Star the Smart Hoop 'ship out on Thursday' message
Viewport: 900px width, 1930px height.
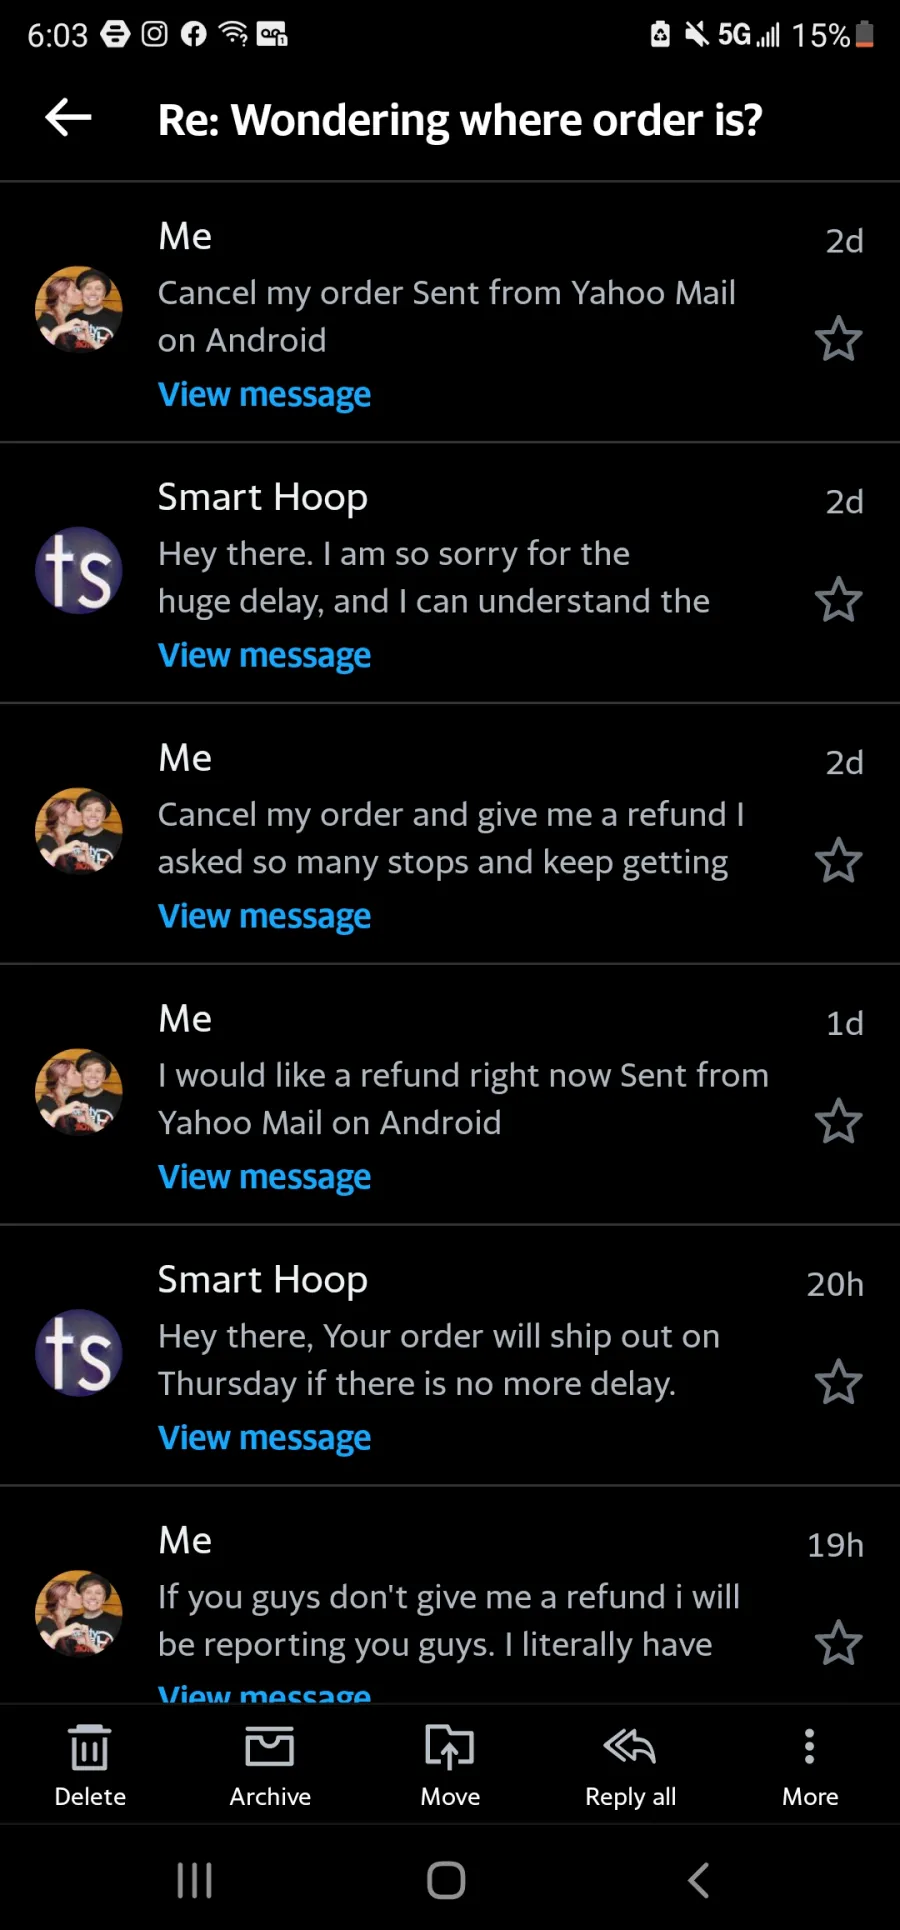point(838,1383)
